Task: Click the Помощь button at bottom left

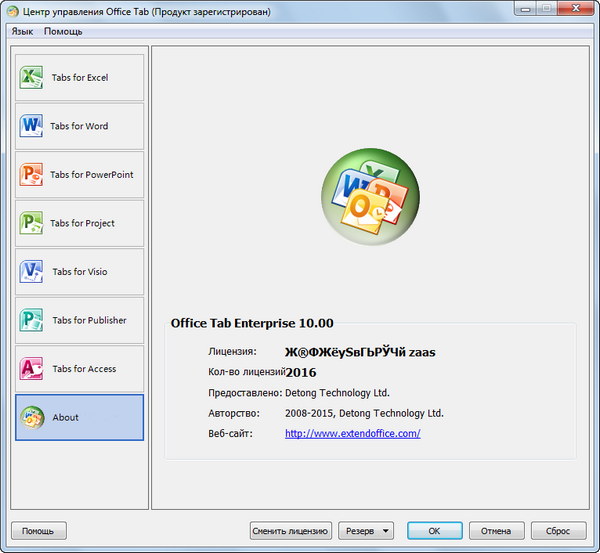Action: (38, 531)
